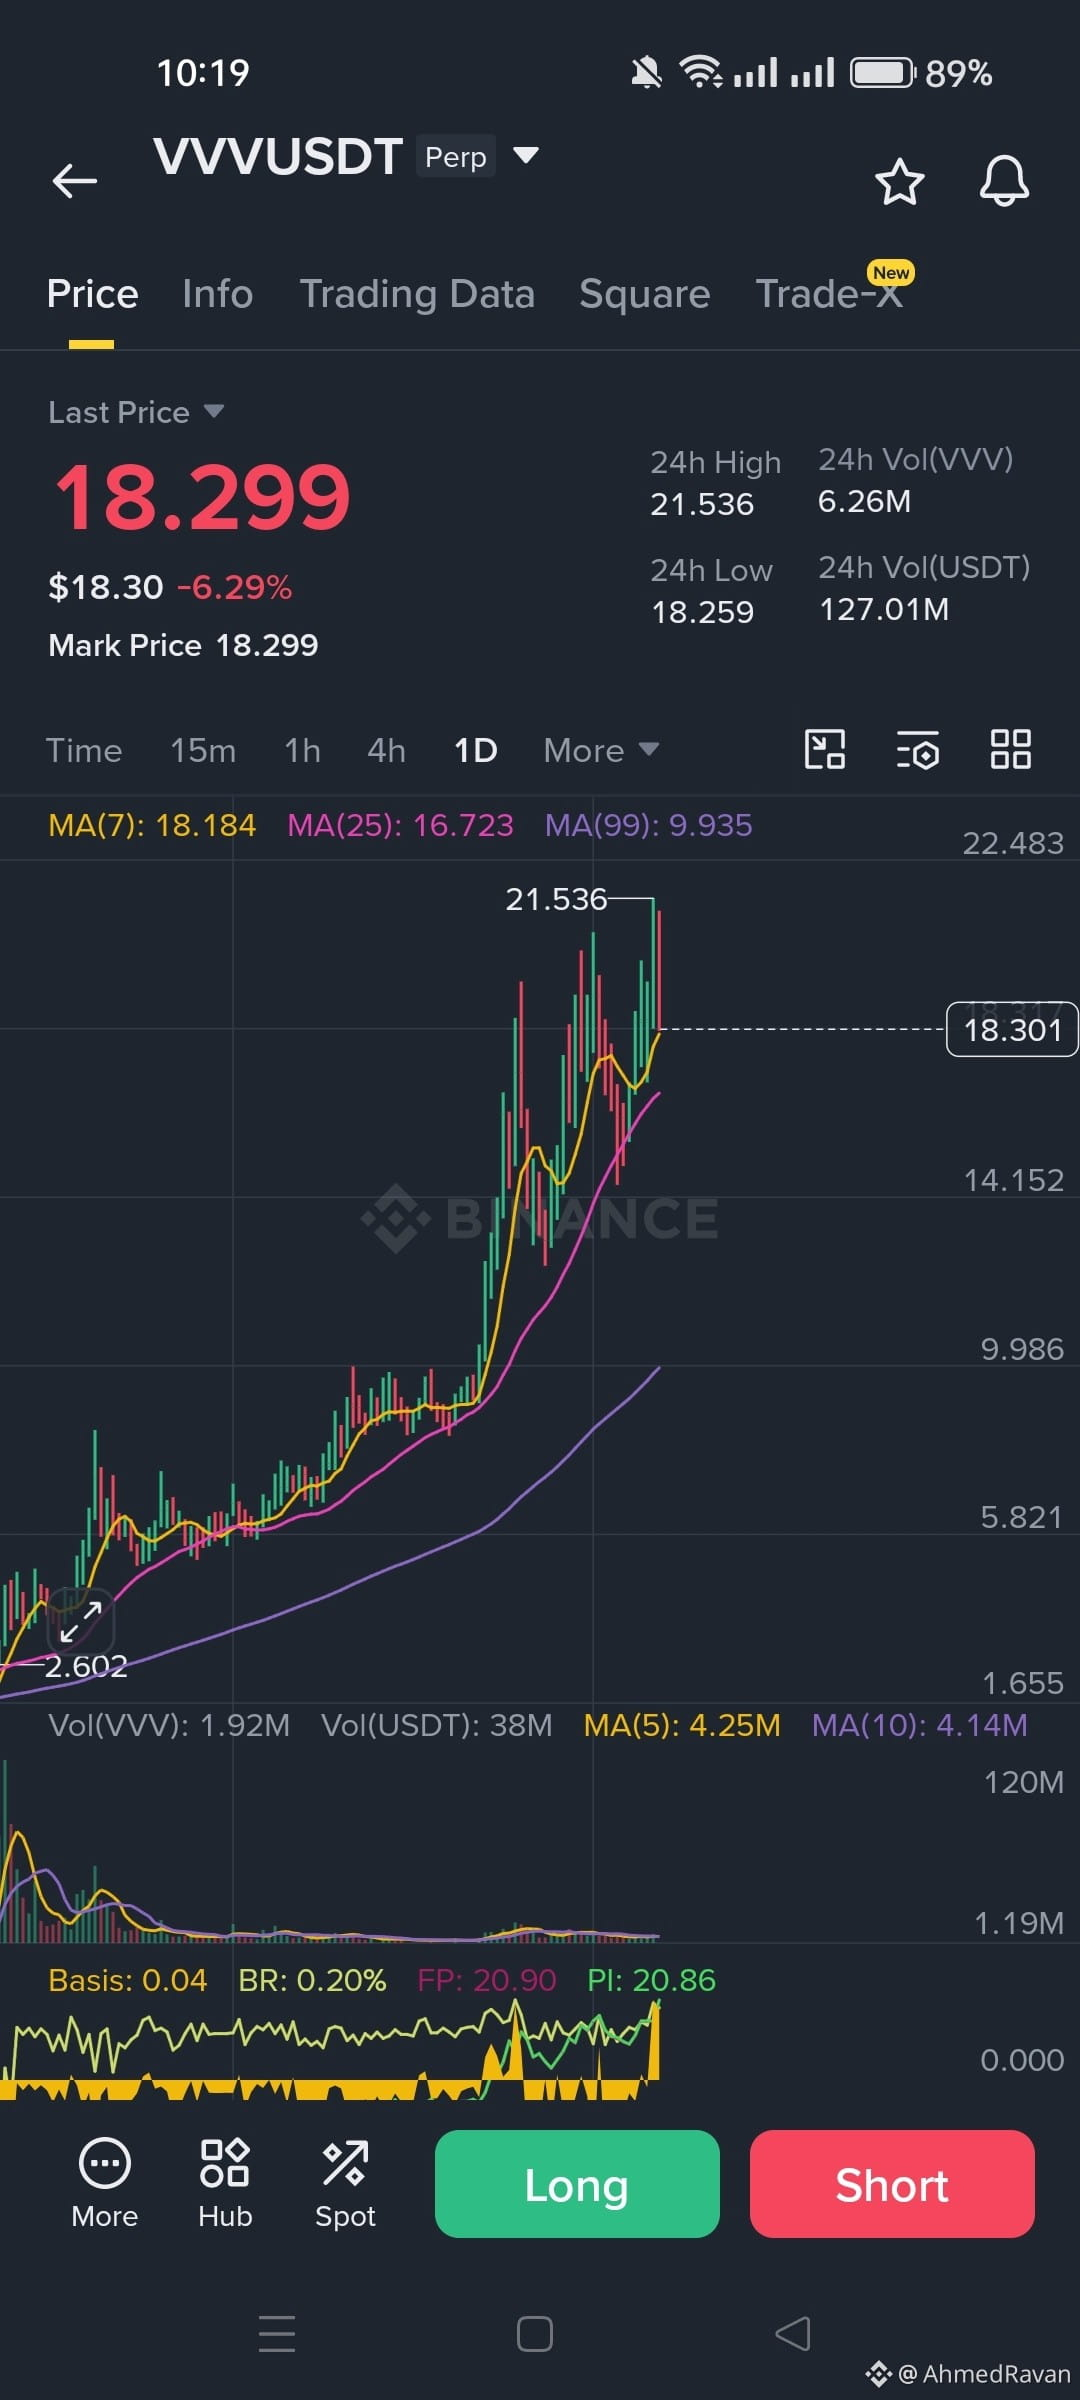Tap the Wi-Fi status icon

701,71
